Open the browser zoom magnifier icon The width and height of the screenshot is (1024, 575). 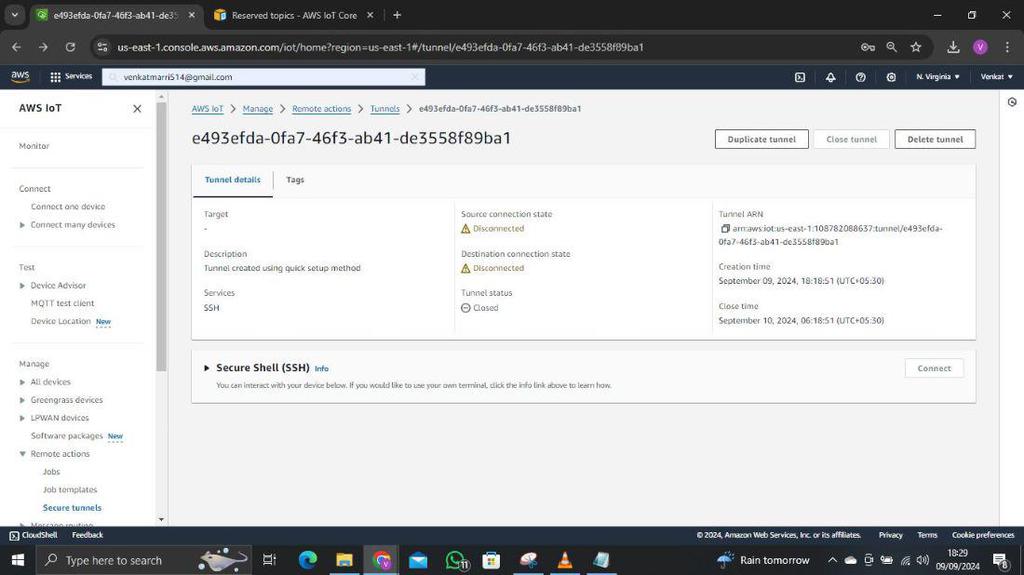point(891,47)
